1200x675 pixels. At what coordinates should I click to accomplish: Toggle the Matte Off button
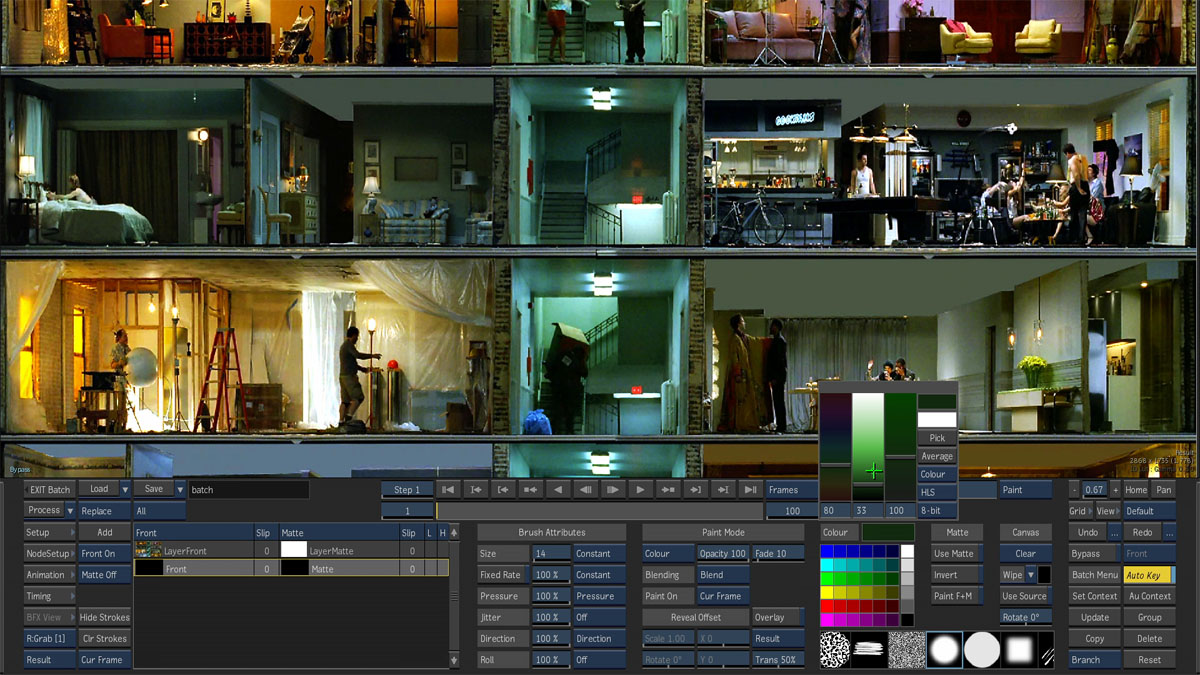(104, 575)
